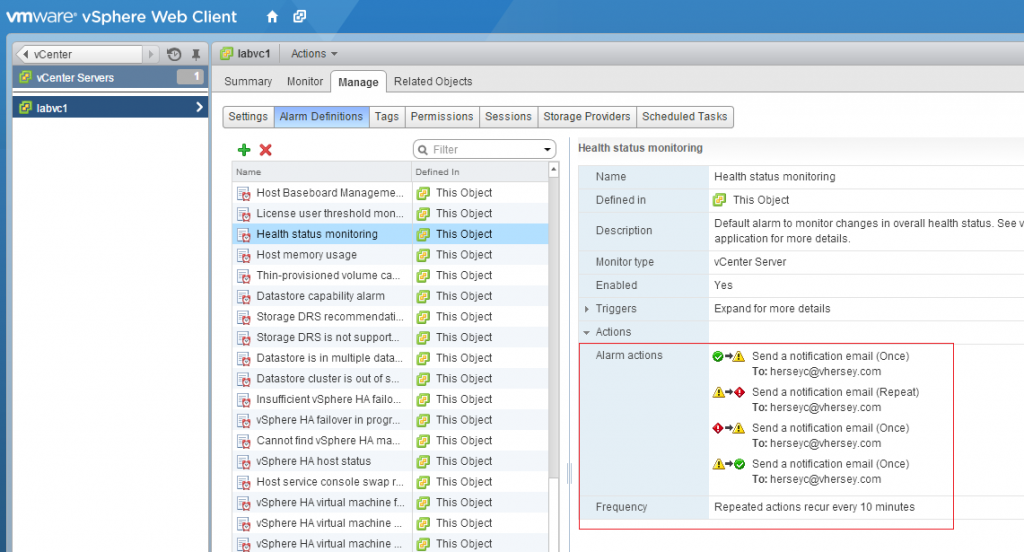
Task: Select the Alarm Definitions sub-tab
Action: [x=321, y=116]
